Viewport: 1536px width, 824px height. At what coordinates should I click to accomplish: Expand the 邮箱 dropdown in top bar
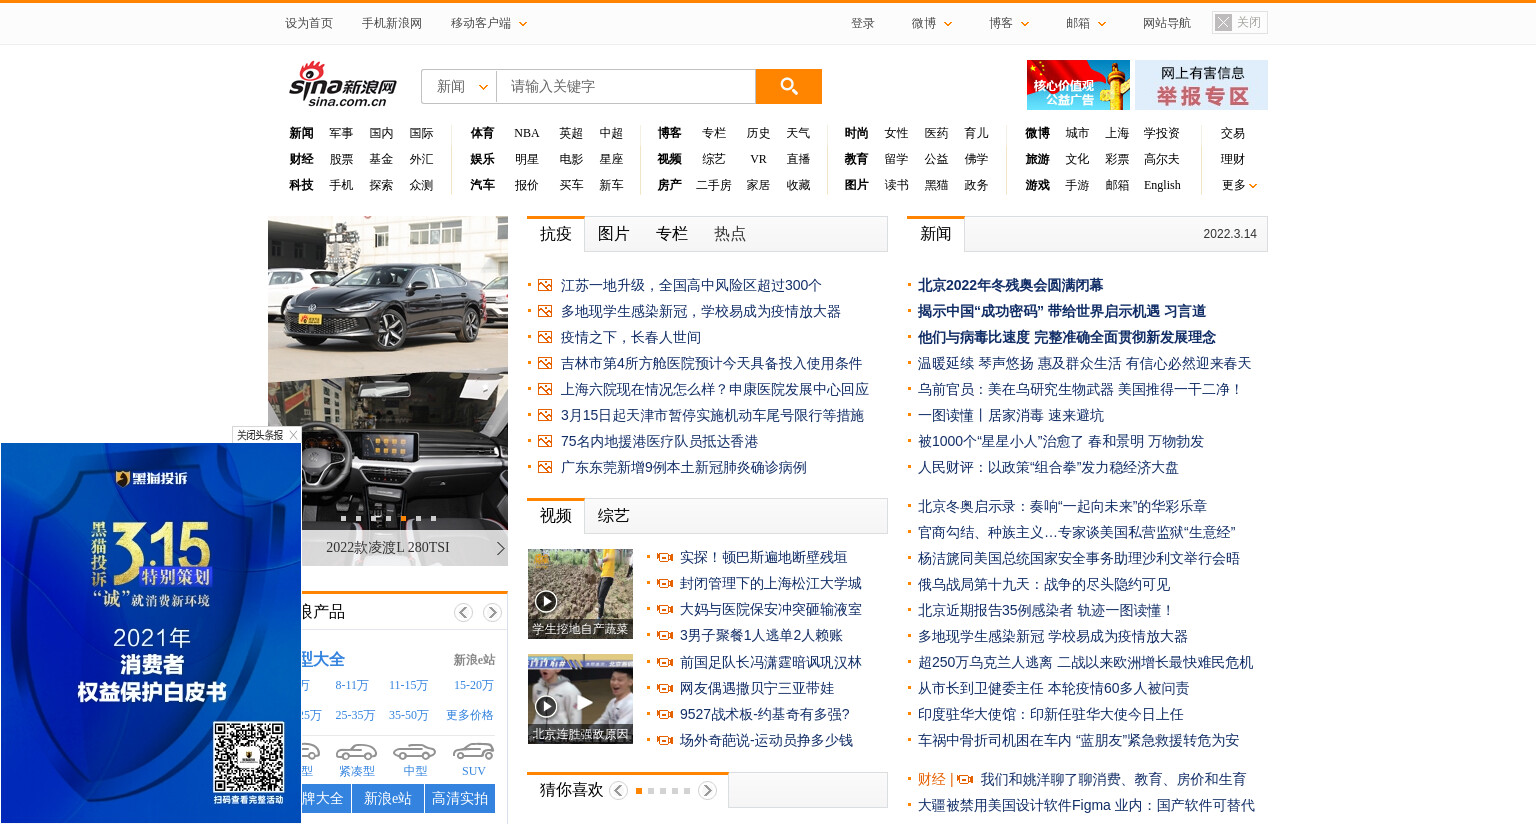coord(1086,23)
